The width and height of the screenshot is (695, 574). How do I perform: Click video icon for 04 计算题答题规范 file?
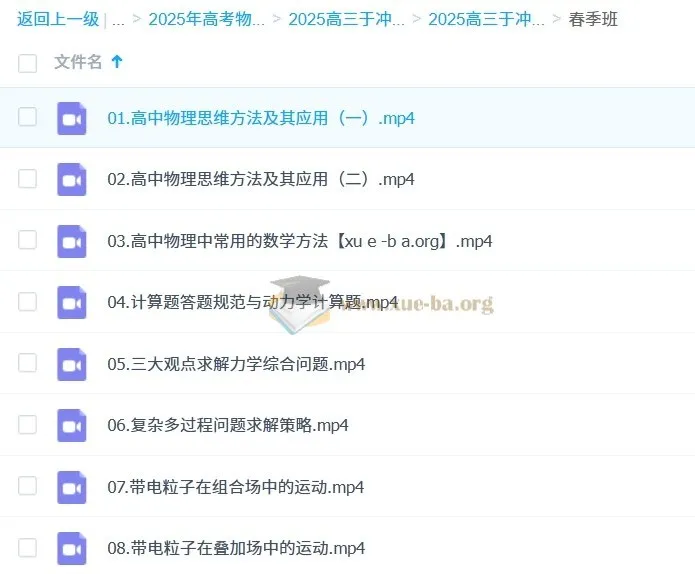[x=71, y=302]
